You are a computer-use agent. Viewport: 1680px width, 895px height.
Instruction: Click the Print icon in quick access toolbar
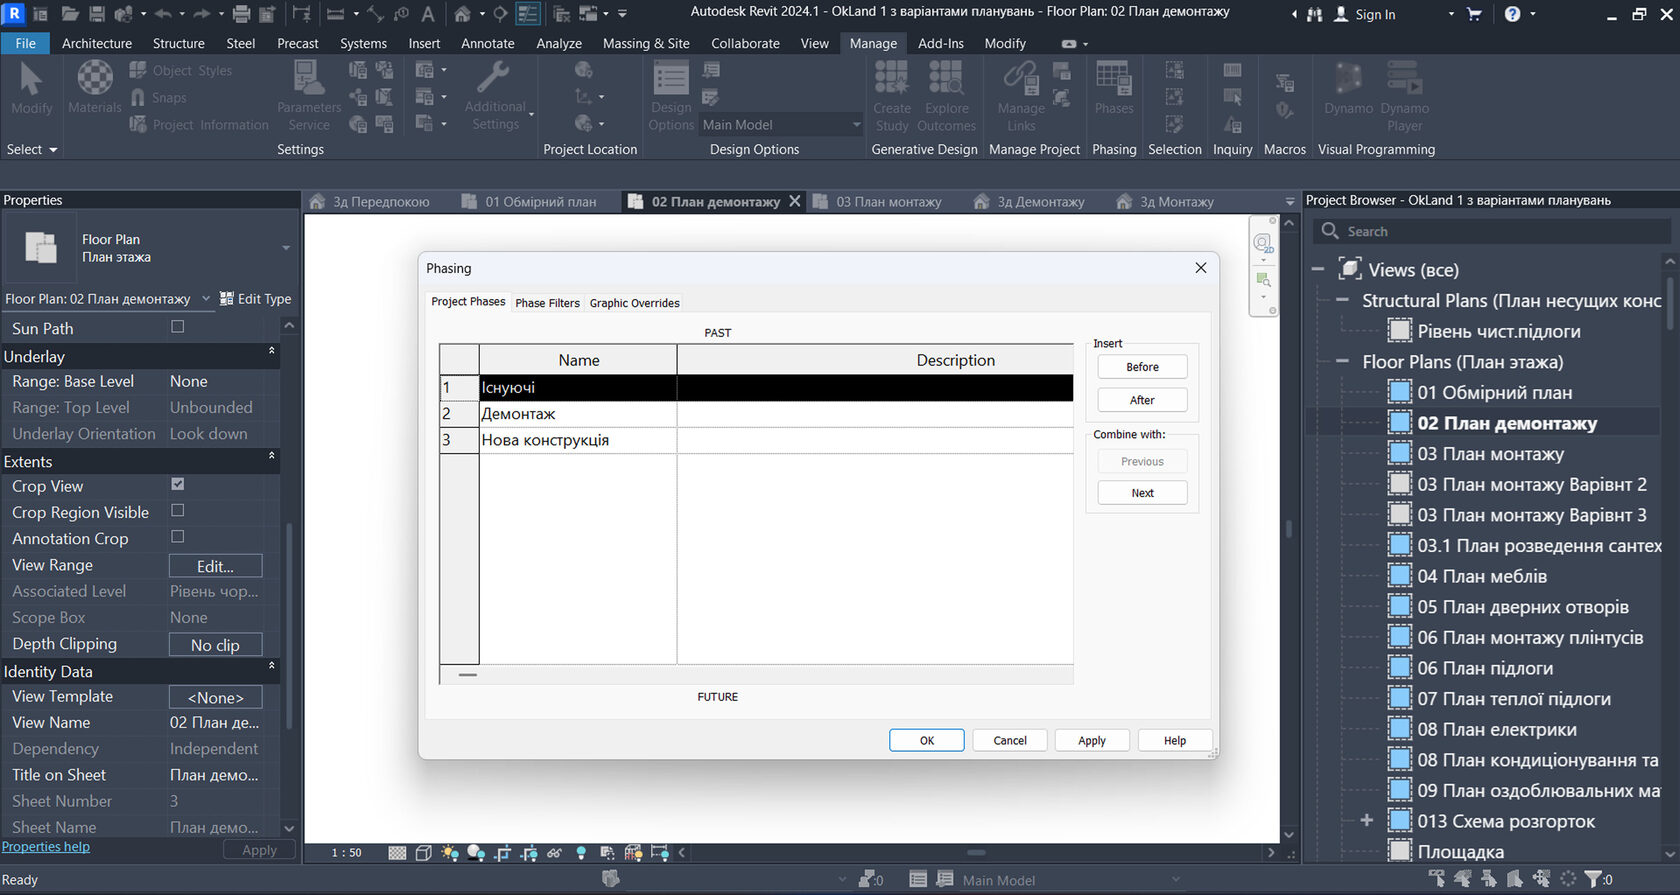[241, 14]
